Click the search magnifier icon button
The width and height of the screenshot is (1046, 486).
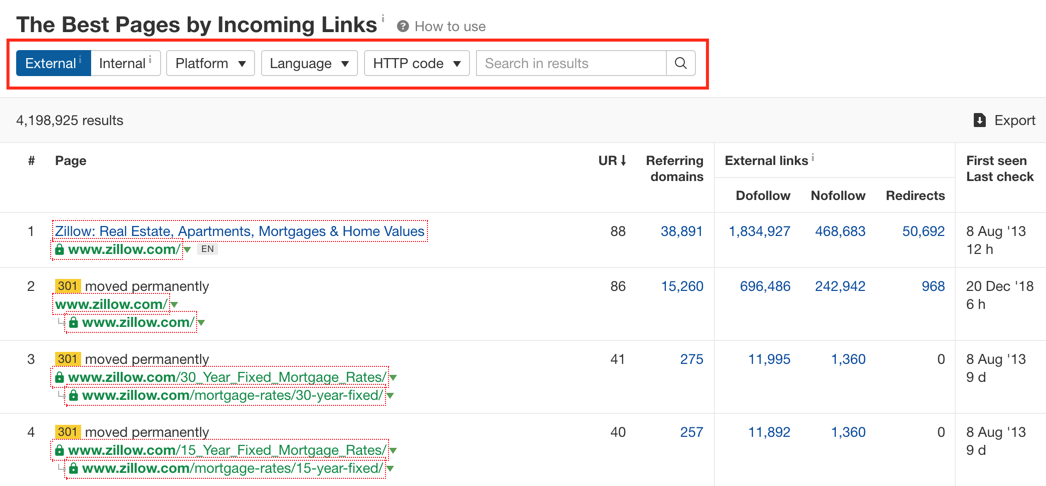(x=680, y=63)
